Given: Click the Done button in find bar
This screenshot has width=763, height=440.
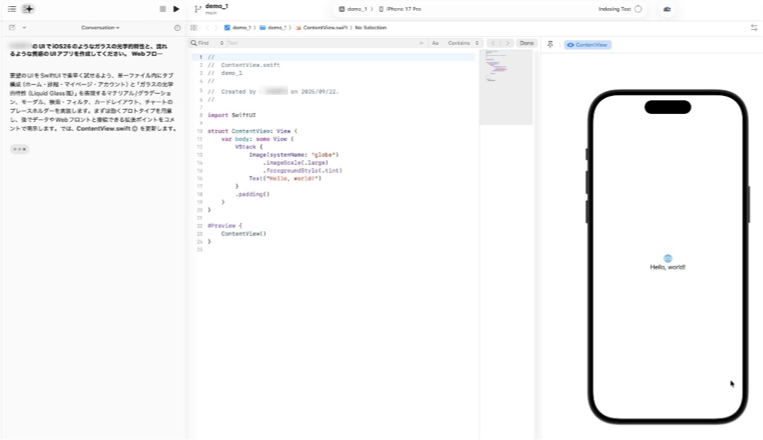Looking at the screenshot, I should tap(526, 44).
